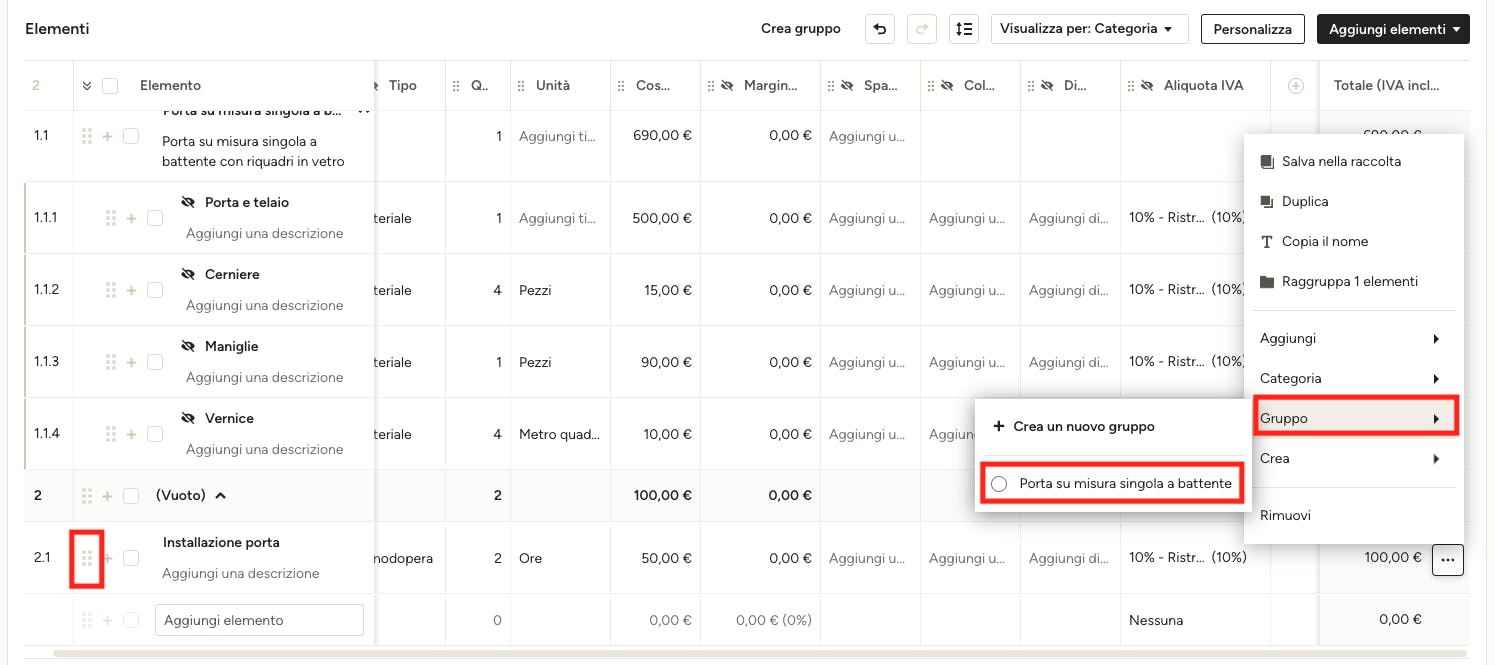Click the plus icon on row Maniglie

(131, 362)
